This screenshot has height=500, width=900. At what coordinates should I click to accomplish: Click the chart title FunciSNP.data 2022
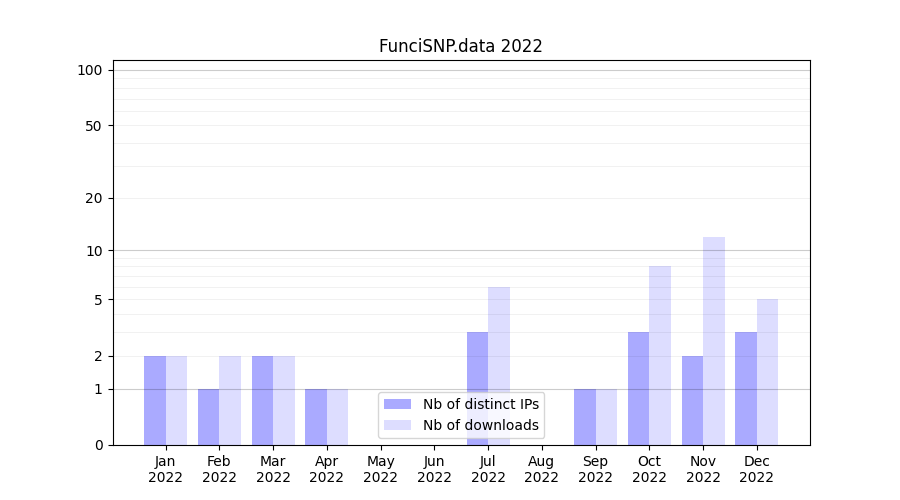(460, 46)
